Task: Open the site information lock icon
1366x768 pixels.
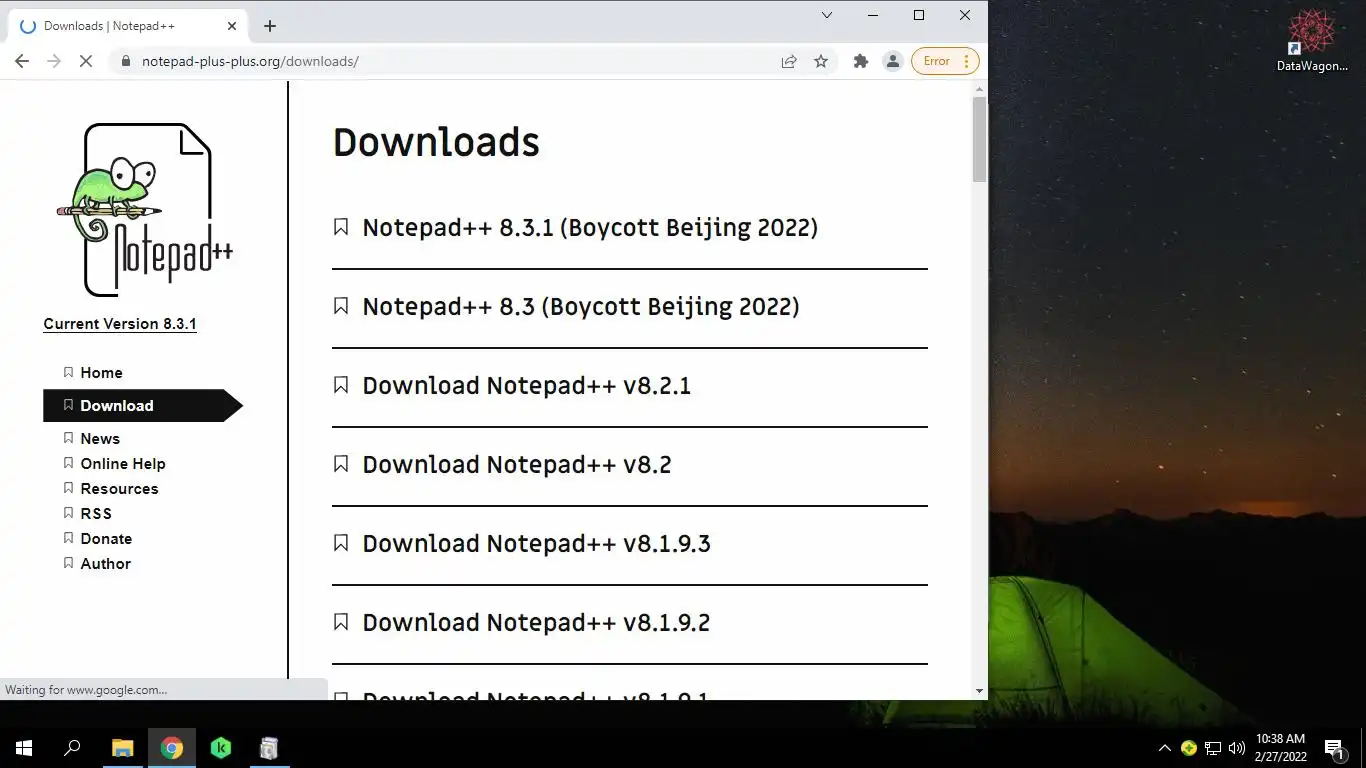Action: (x=126, y=61)
